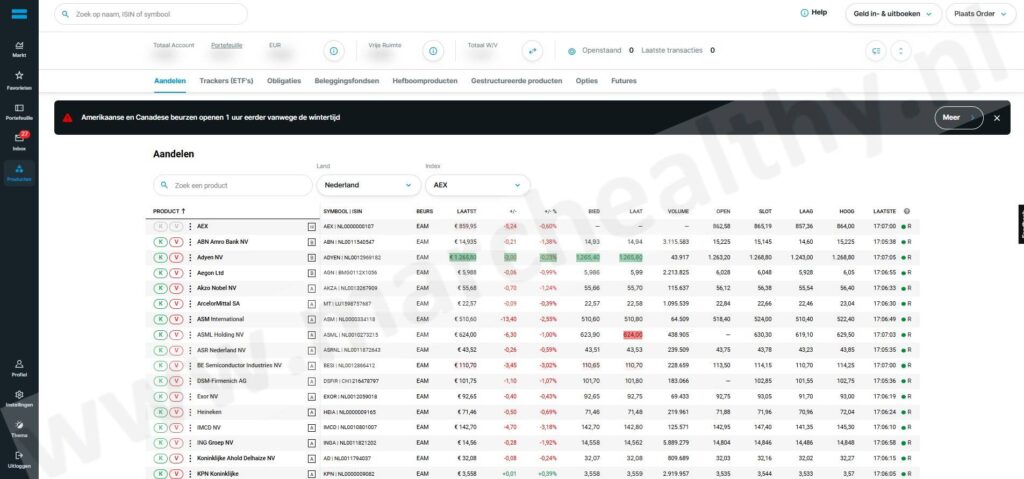1024x479 pixels.
Task: Open the Obligaties tab
Action: click(x=284, y=81)
